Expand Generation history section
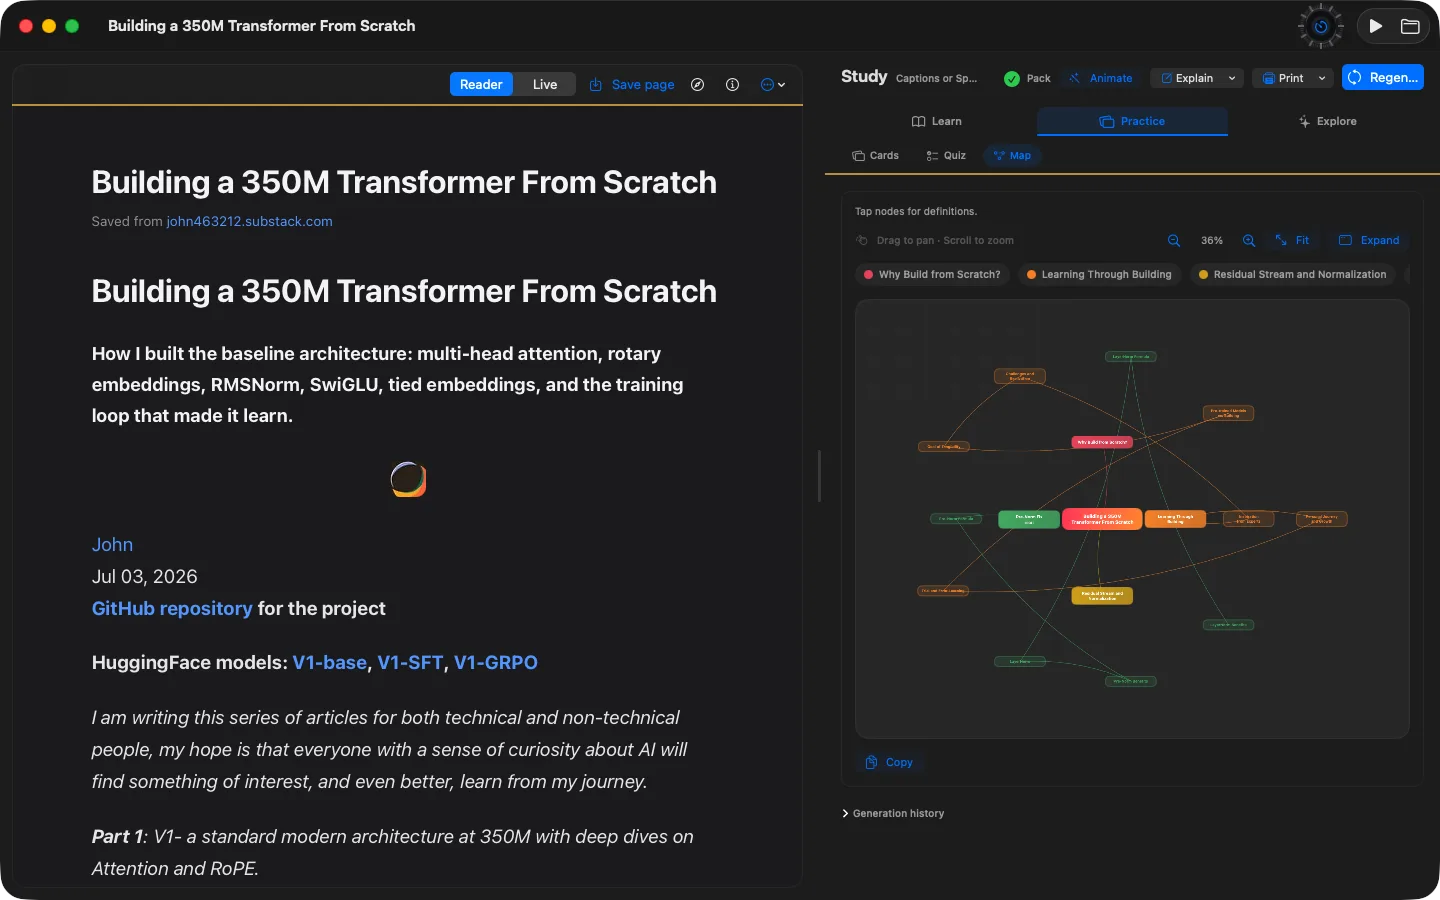This screenshot has width=1440, height=900. (x=893, y=814)
